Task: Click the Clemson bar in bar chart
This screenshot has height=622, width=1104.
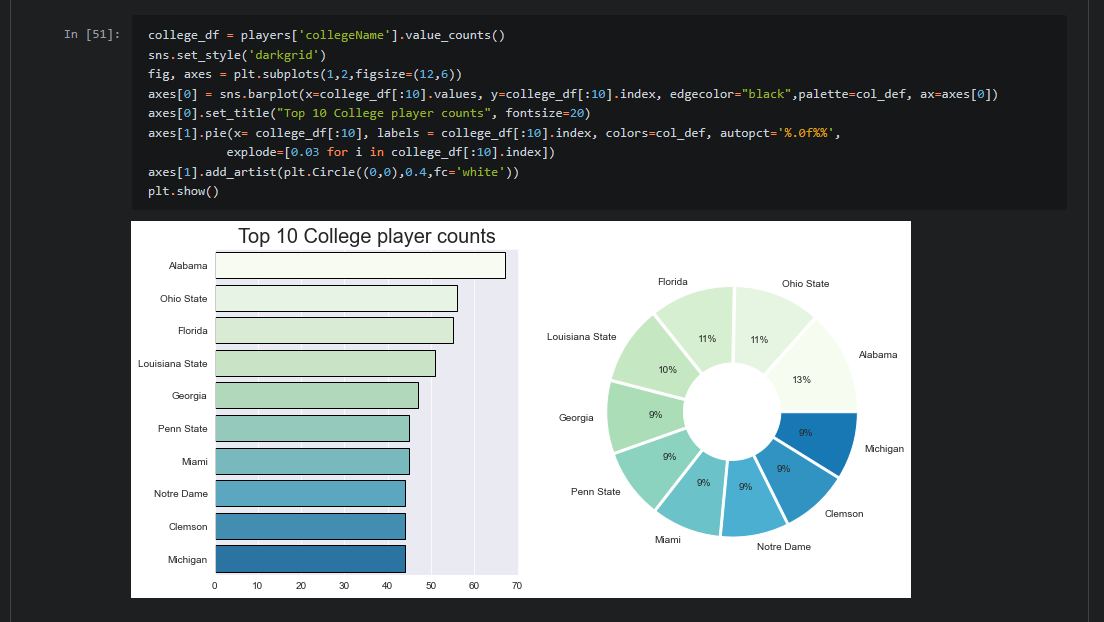Action: coord(310,527)
